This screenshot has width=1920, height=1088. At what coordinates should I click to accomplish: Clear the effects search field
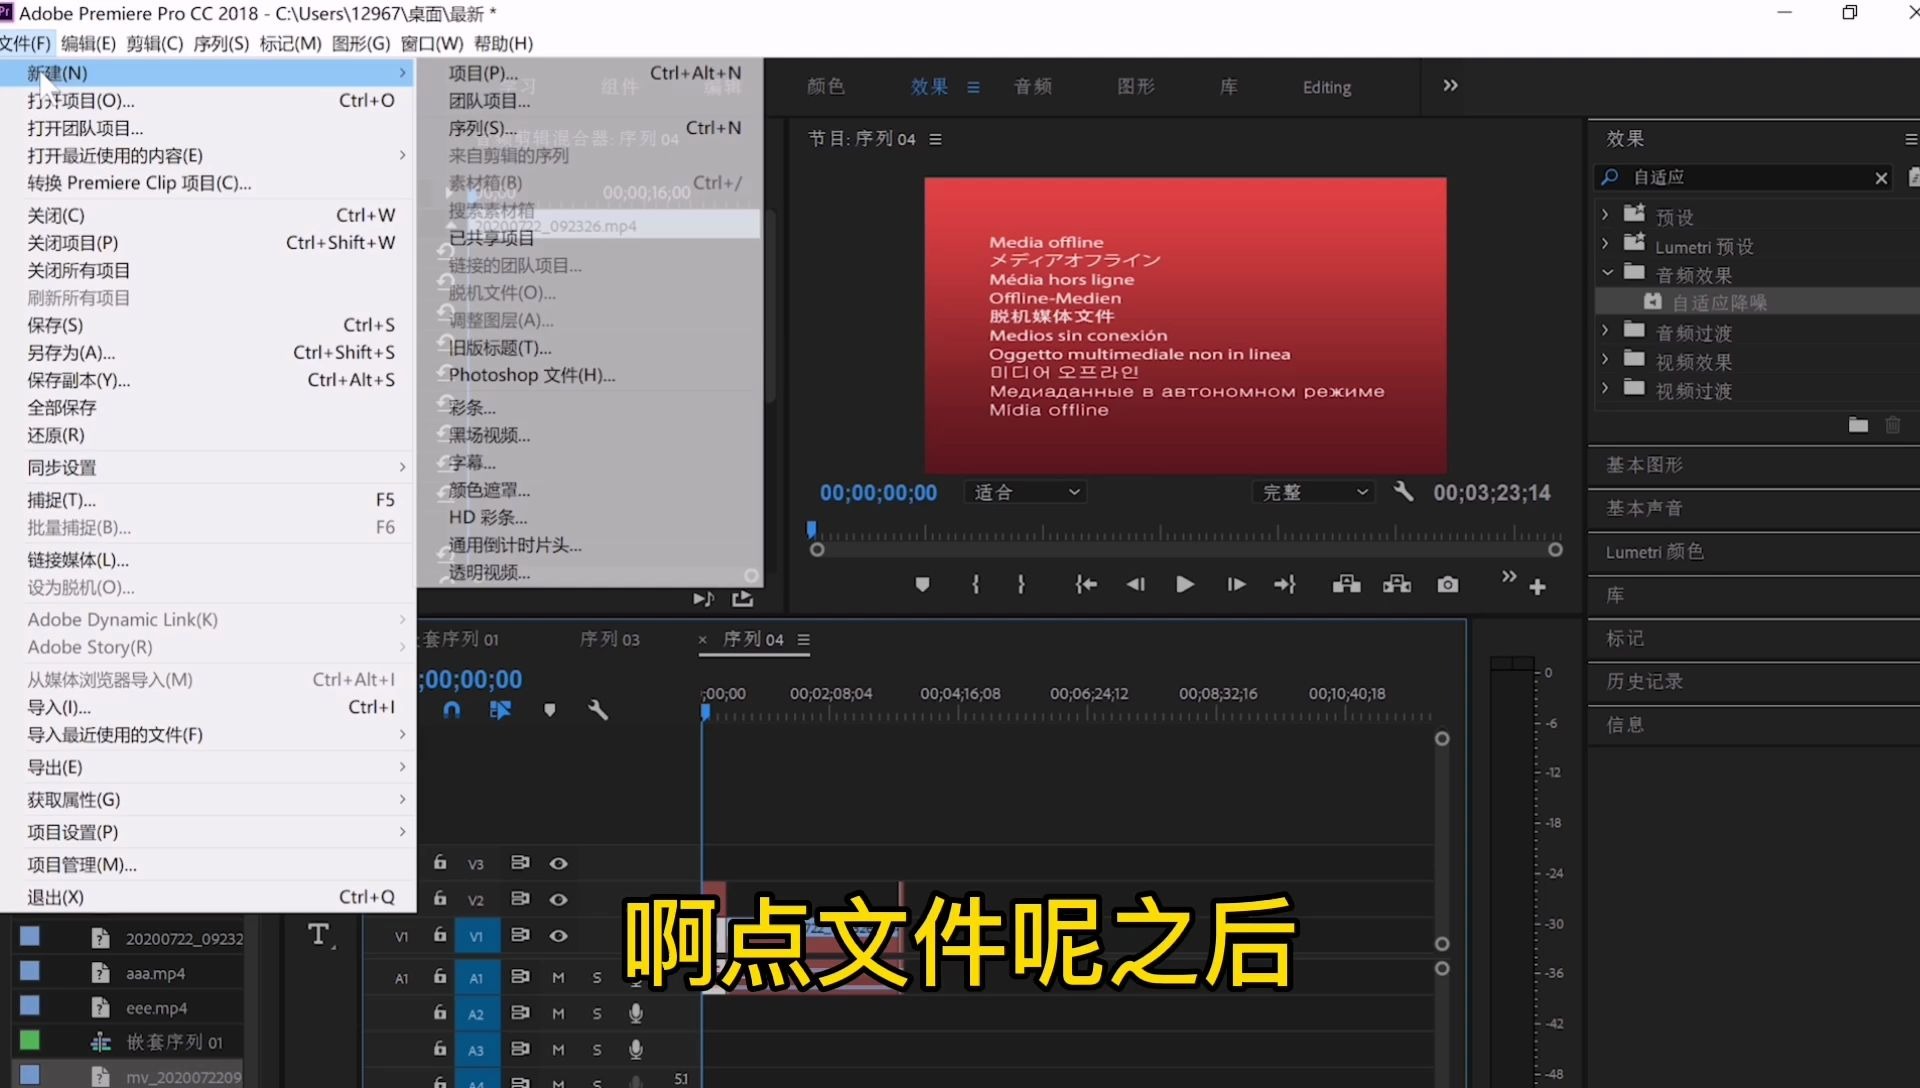pos(1881,178)
